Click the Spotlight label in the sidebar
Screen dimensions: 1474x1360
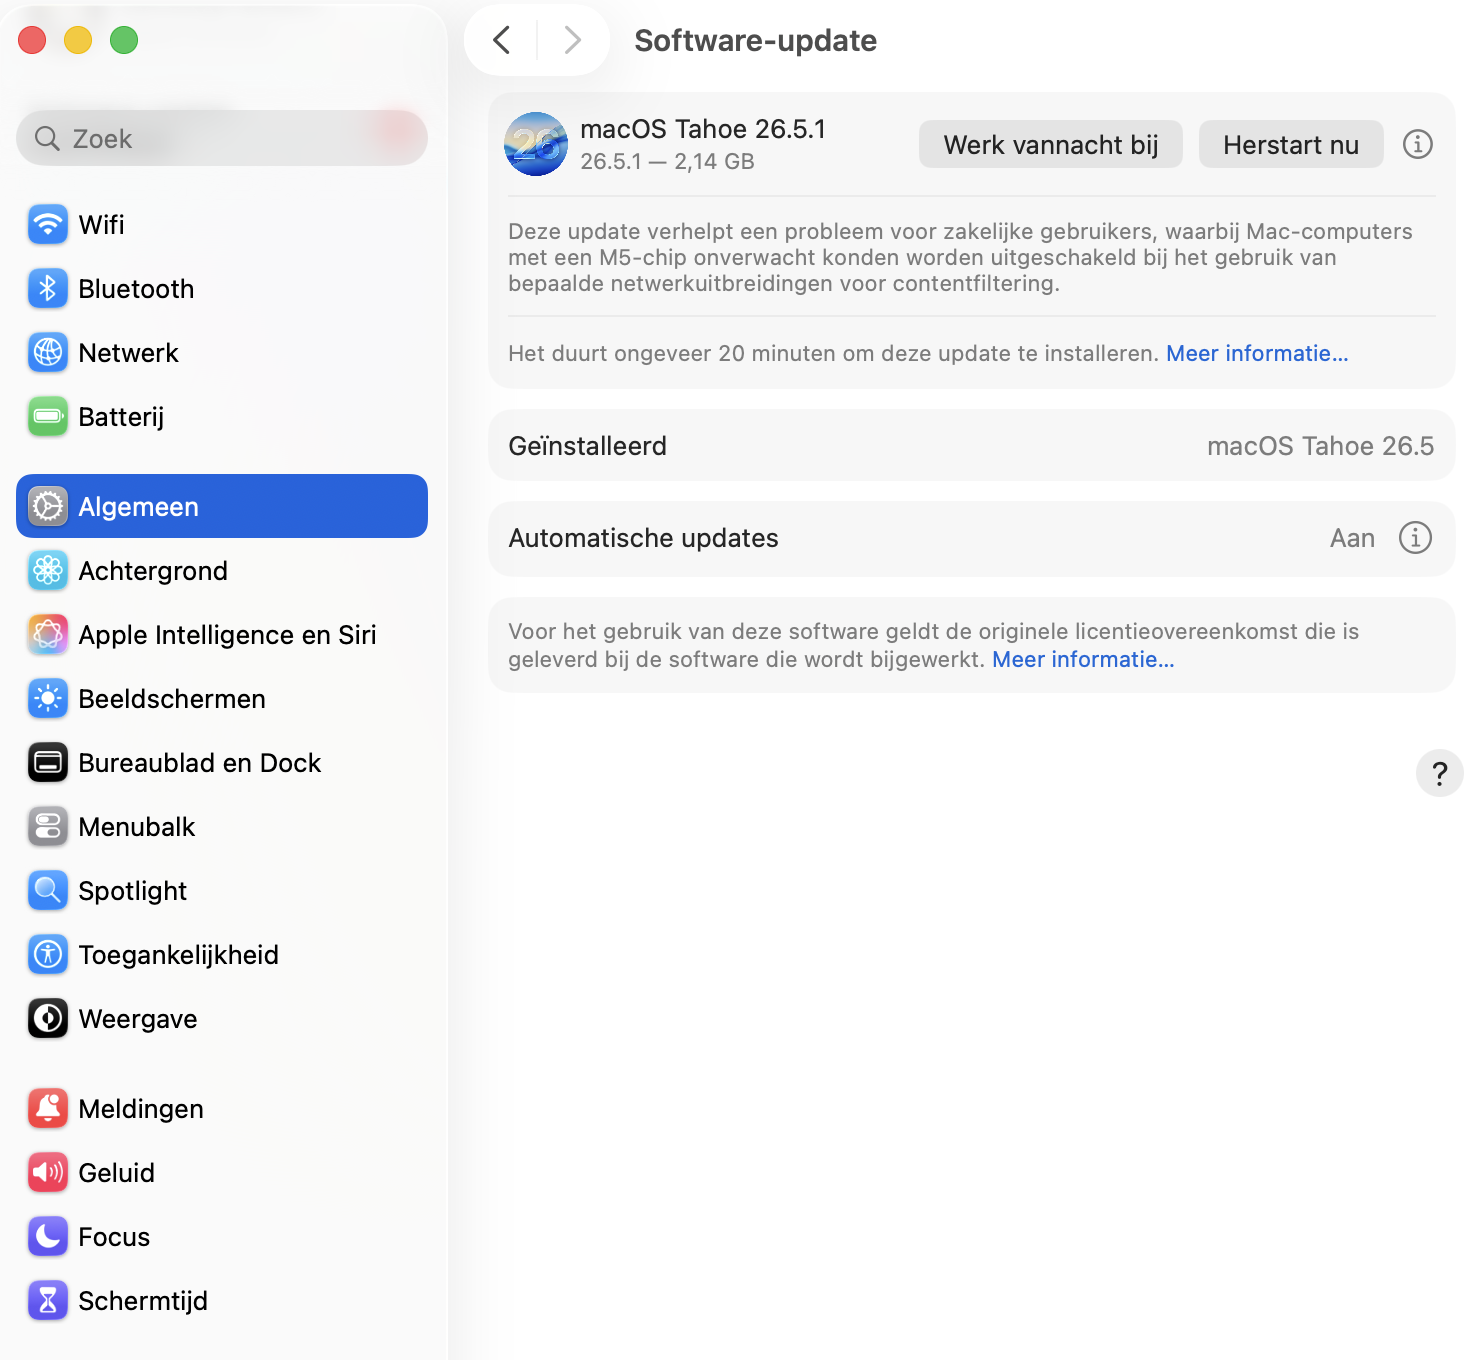click(133, 890)
